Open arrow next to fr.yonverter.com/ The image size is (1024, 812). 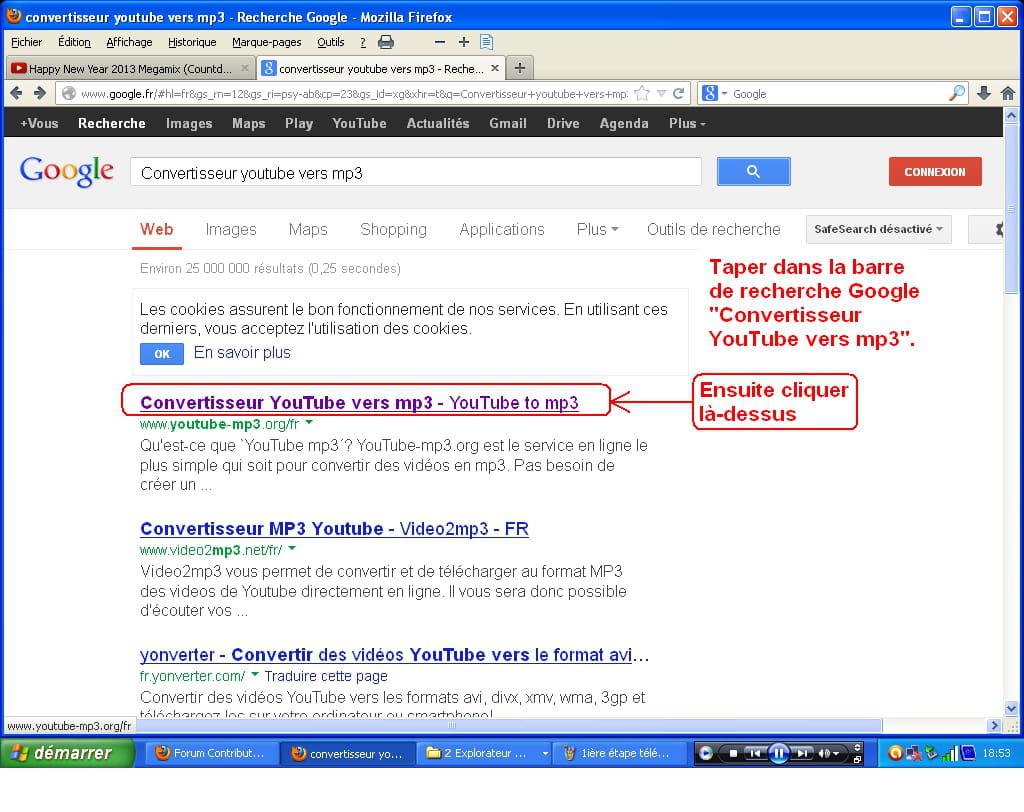point(255,675)
